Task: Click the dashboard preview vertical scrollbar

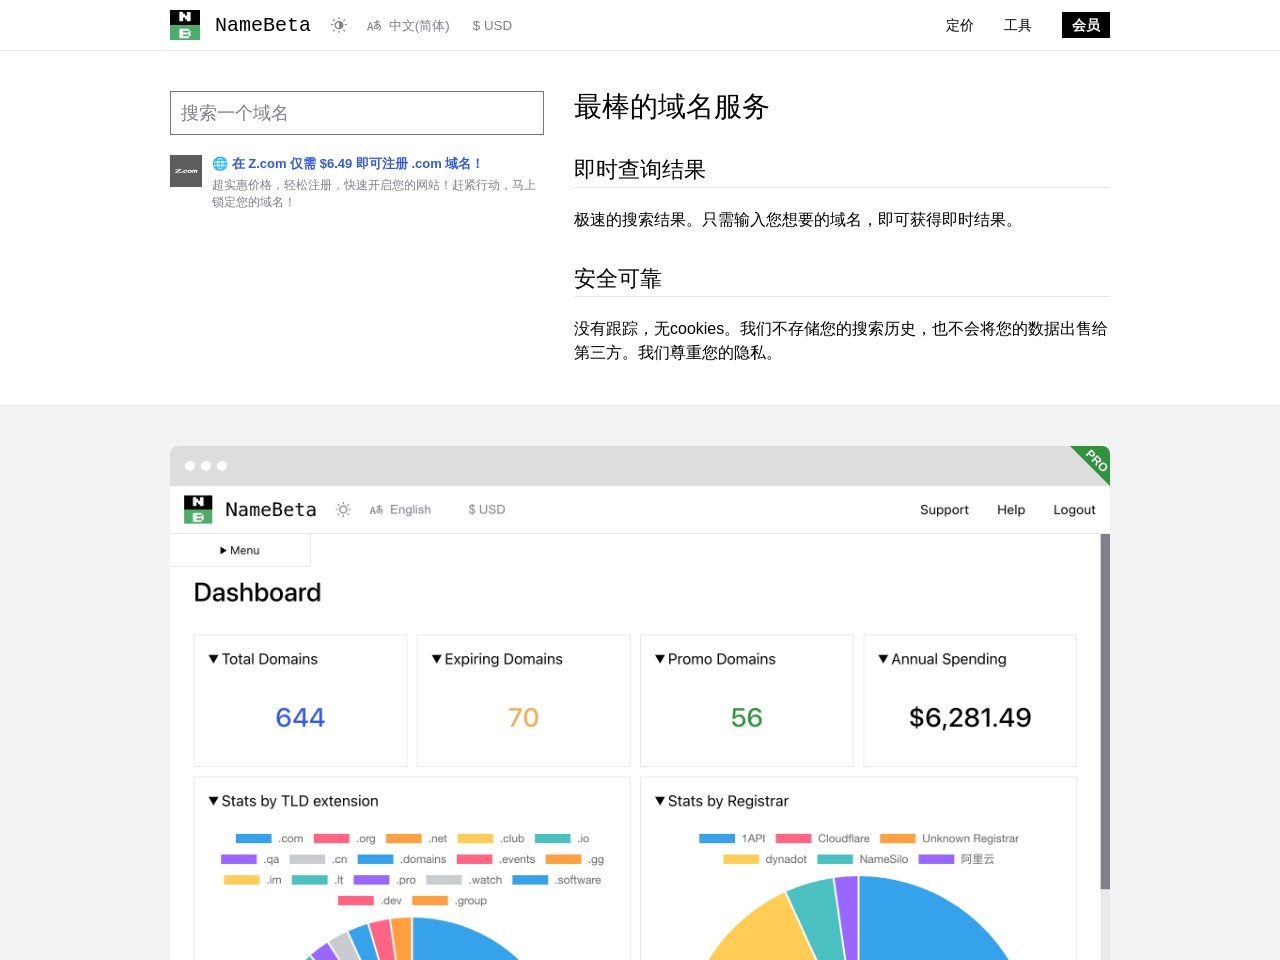Action: [x=1105, y=711]
